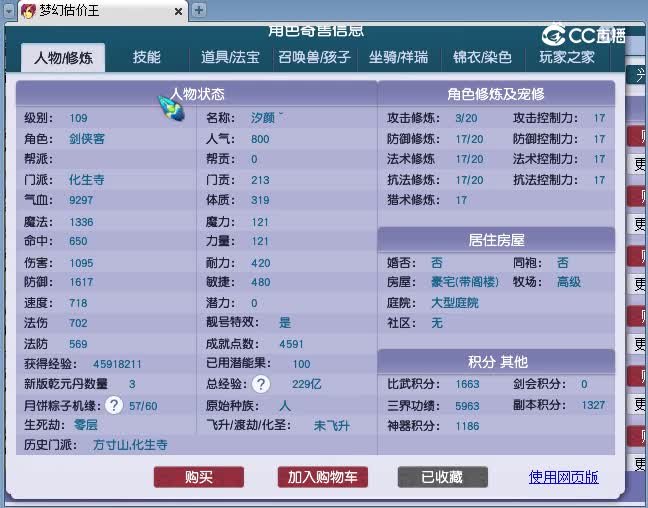Click the 法防 value 569
The height and width of the screenshot is (508, 648).
(x=78, y=344)
